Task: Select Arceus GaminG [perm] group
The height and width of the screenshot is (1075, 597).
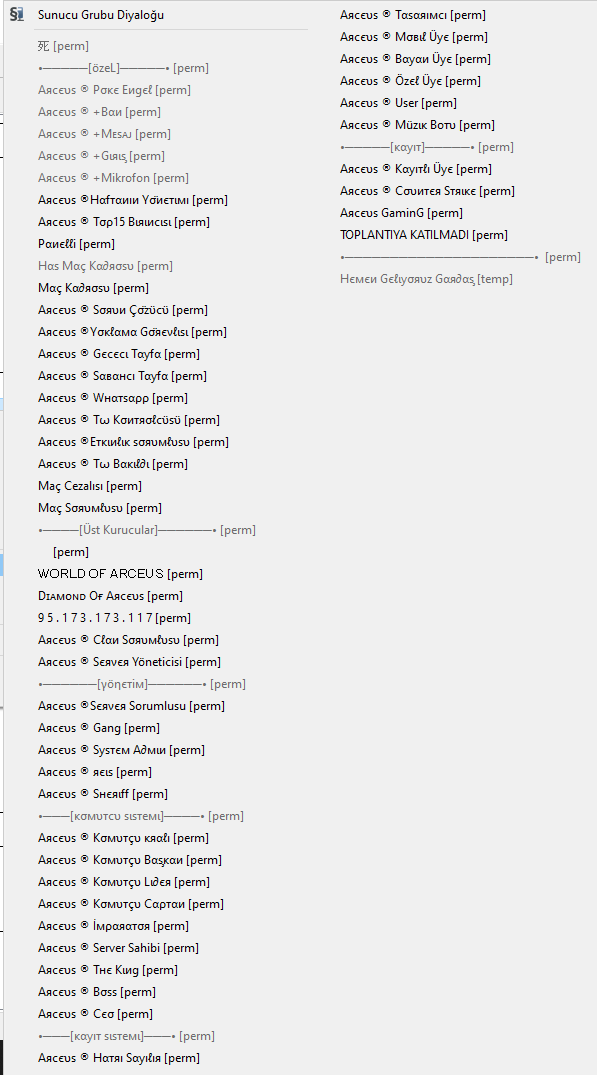Action: pyautogui.click(x=401, y=213)
